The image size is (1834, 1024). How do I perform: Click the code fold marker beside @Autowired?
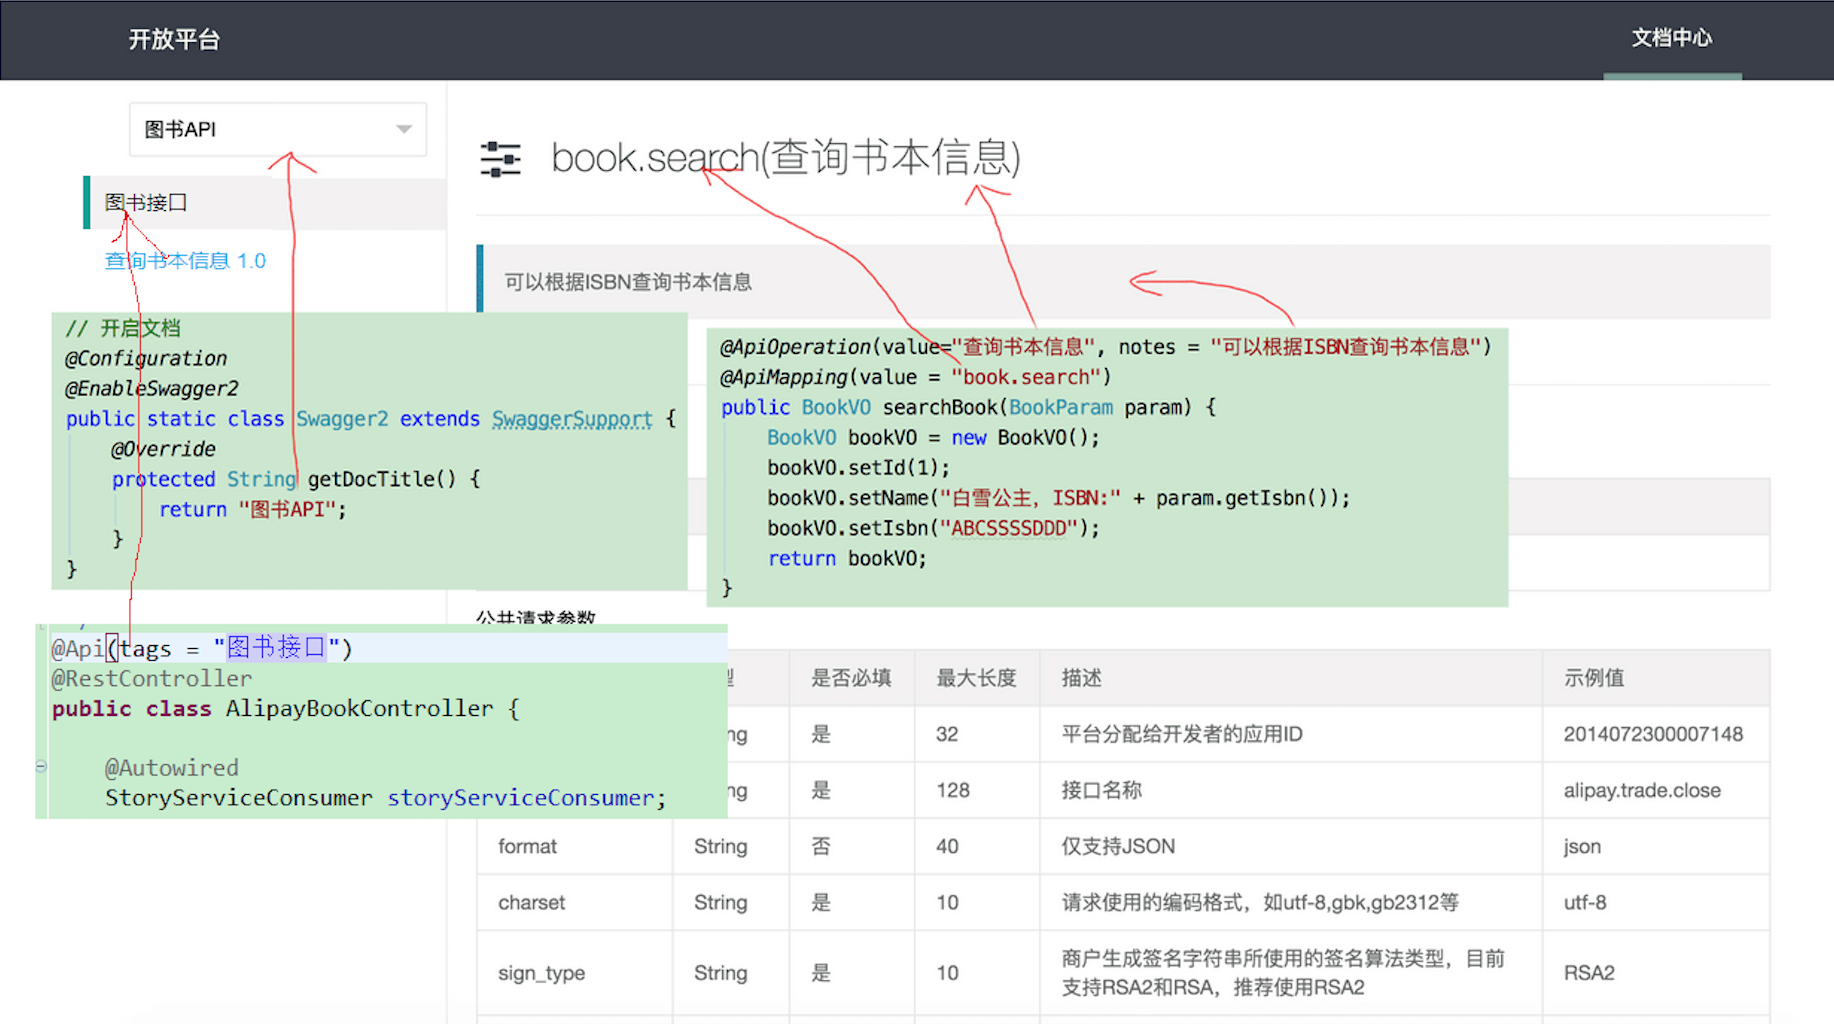click(41, 767)
